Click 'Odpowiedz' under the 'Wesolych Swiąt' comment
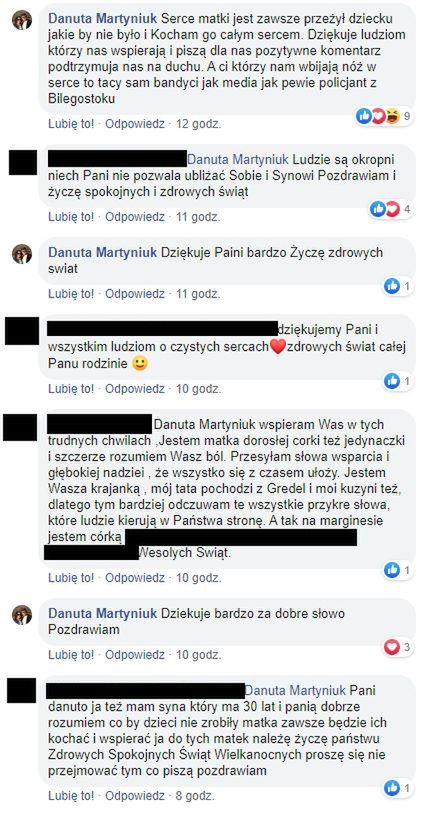 pyautogui.click(x=135, y=578)
